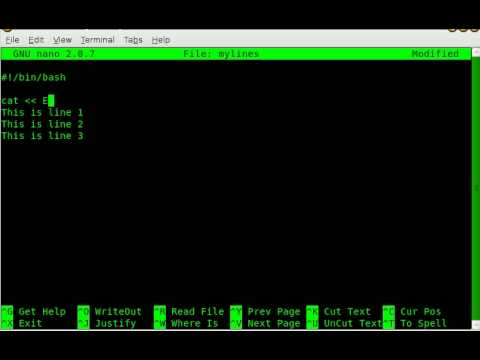Click the ^K key hint beside Cut Text
Screen dimensions: 480x360
tap(313, 312)
